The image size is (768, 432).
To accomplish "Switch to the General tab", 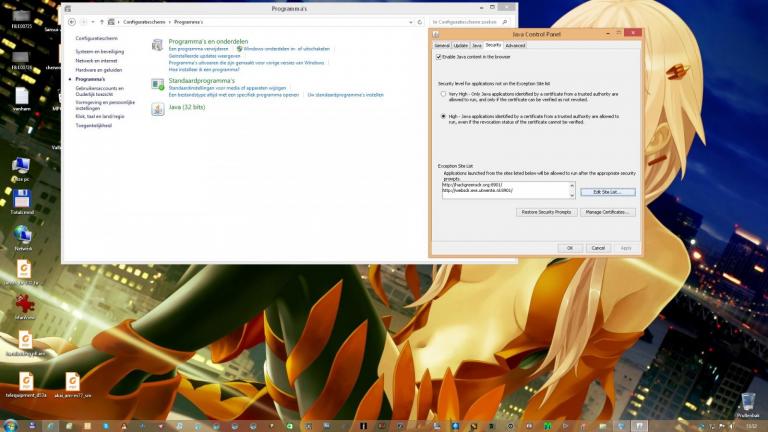I will click(x=442, y=45).
